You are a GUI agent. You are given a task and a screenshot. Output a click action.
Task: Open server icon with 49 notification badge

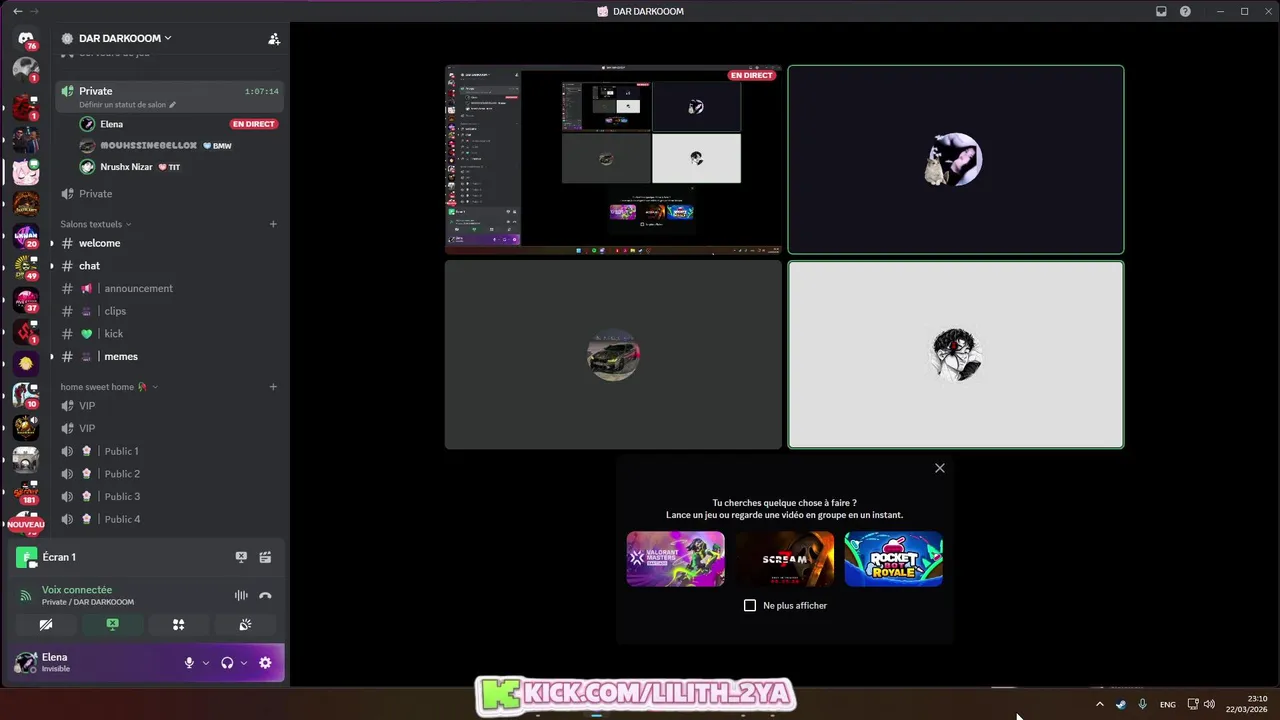(26, 268)
